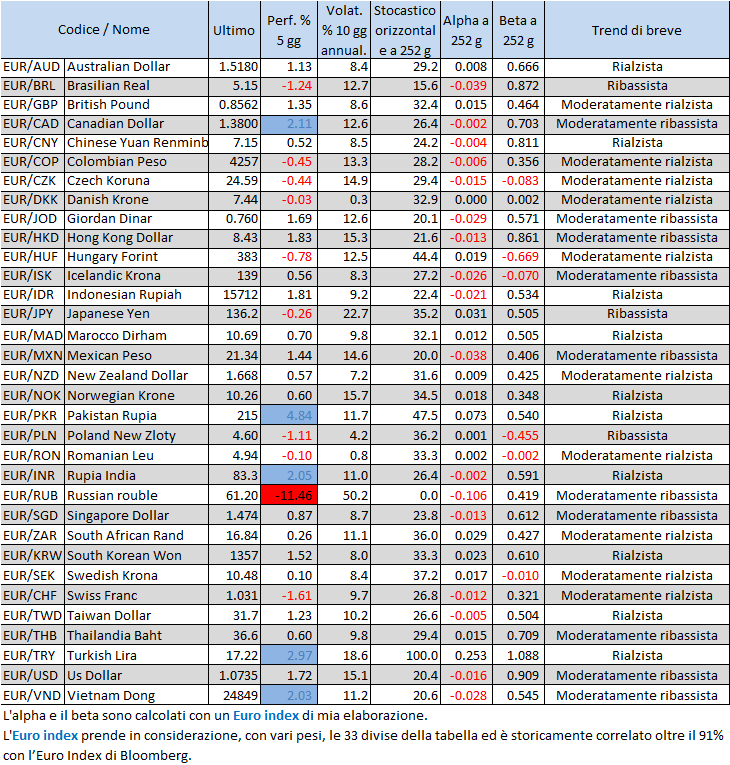Click Russian rouble alpha value -0.106
Image resolution: width=730 pixels, height=765 pixels.
[x=466, y=496]
